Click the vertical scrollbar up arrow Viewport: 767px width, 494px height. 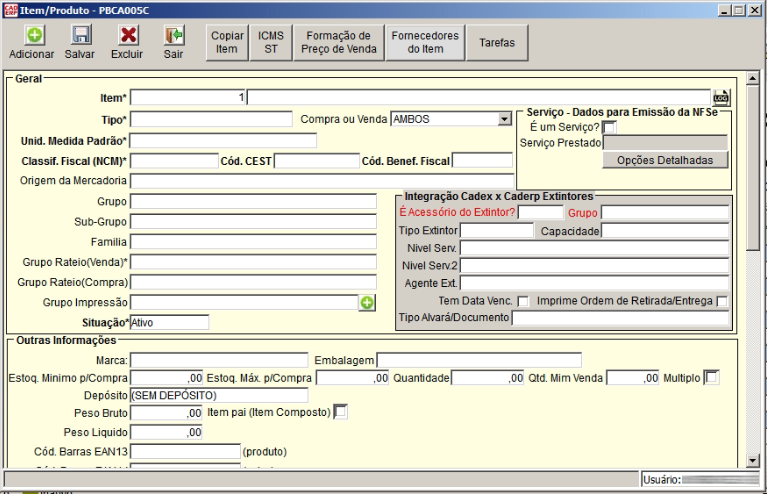pos(752,78)
